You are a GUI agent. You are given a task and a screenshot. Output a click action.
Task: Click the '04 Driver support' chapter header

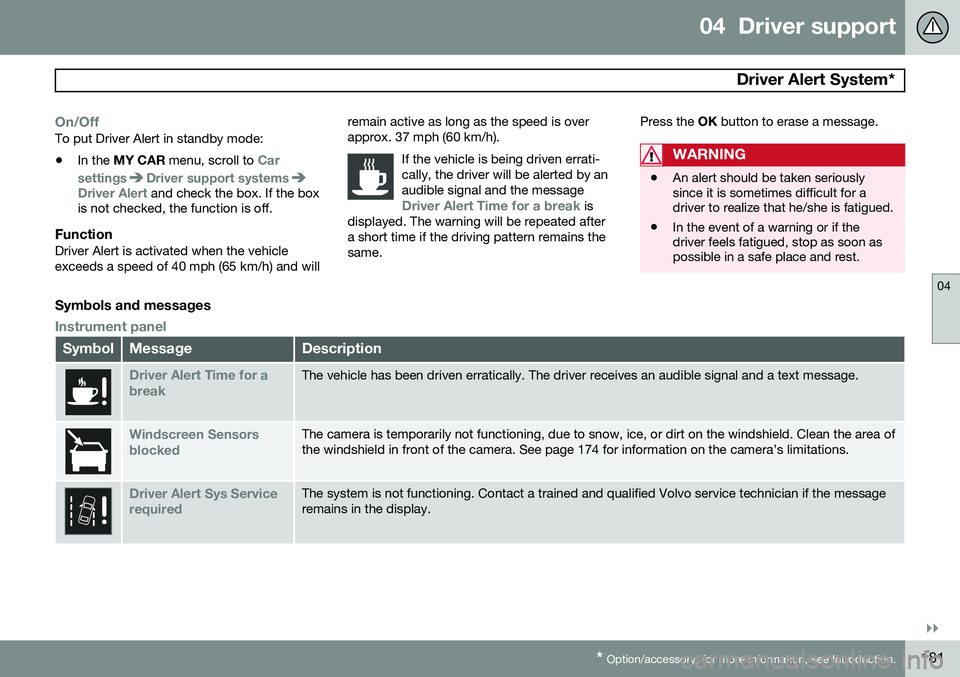[797, 26]
